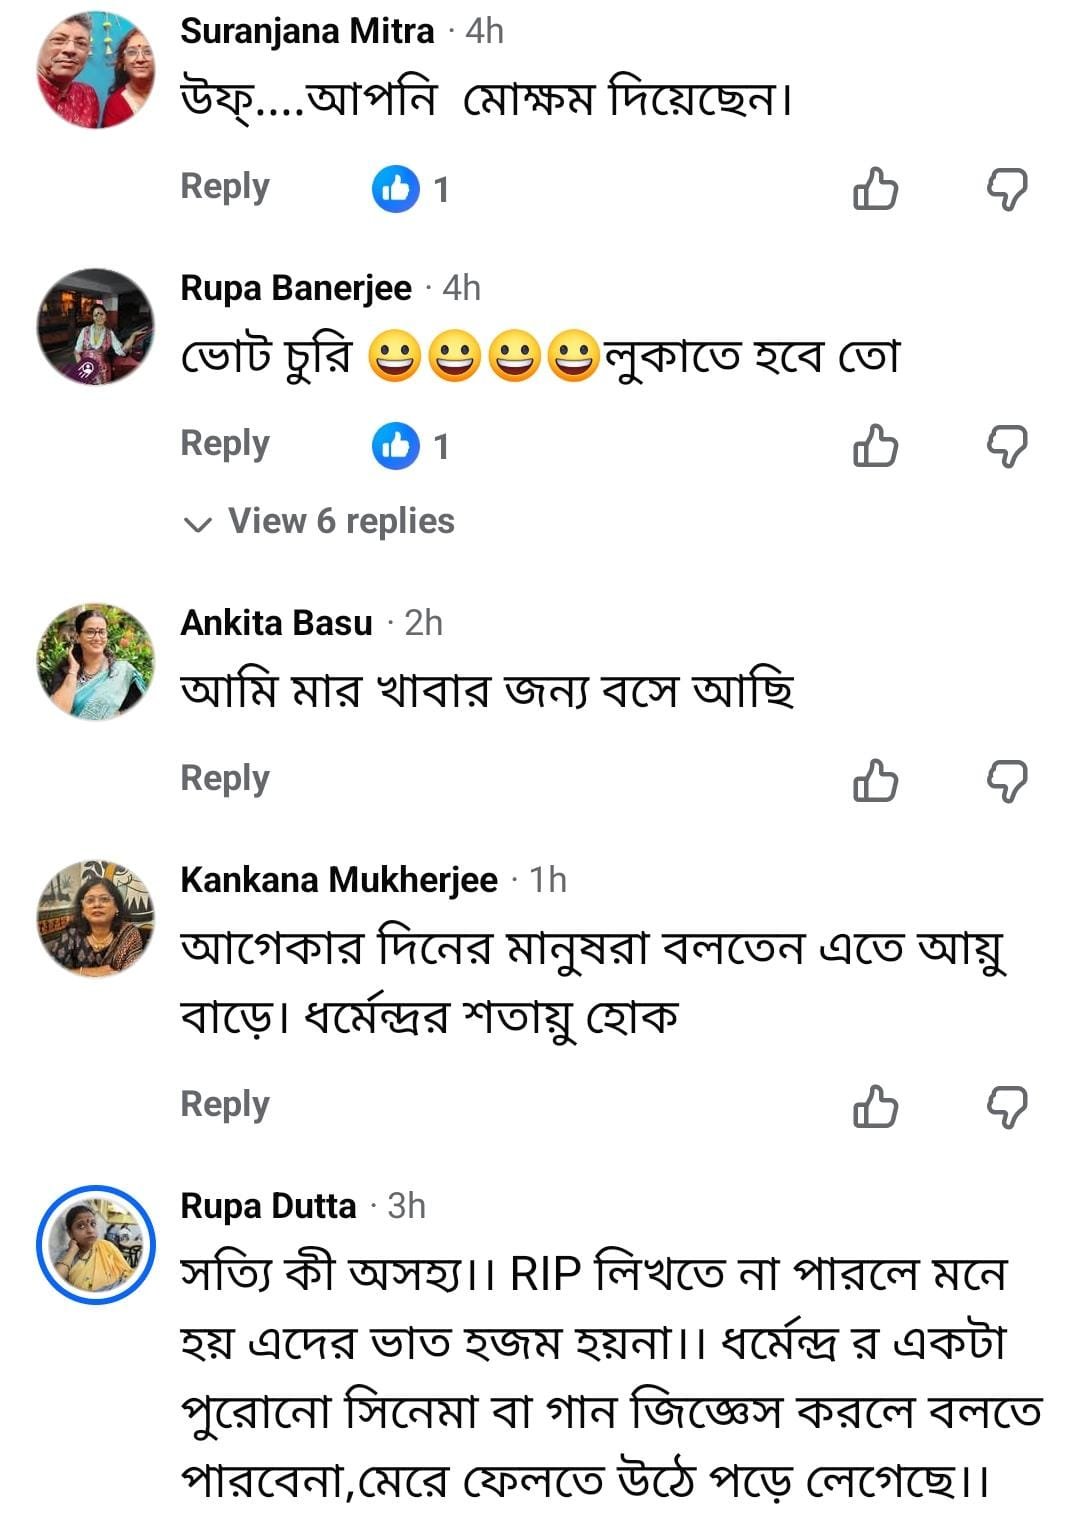Open Ankita Basu's avatar
Image resolution: width=1080 pixels, height=1533 pixels.
96,661
